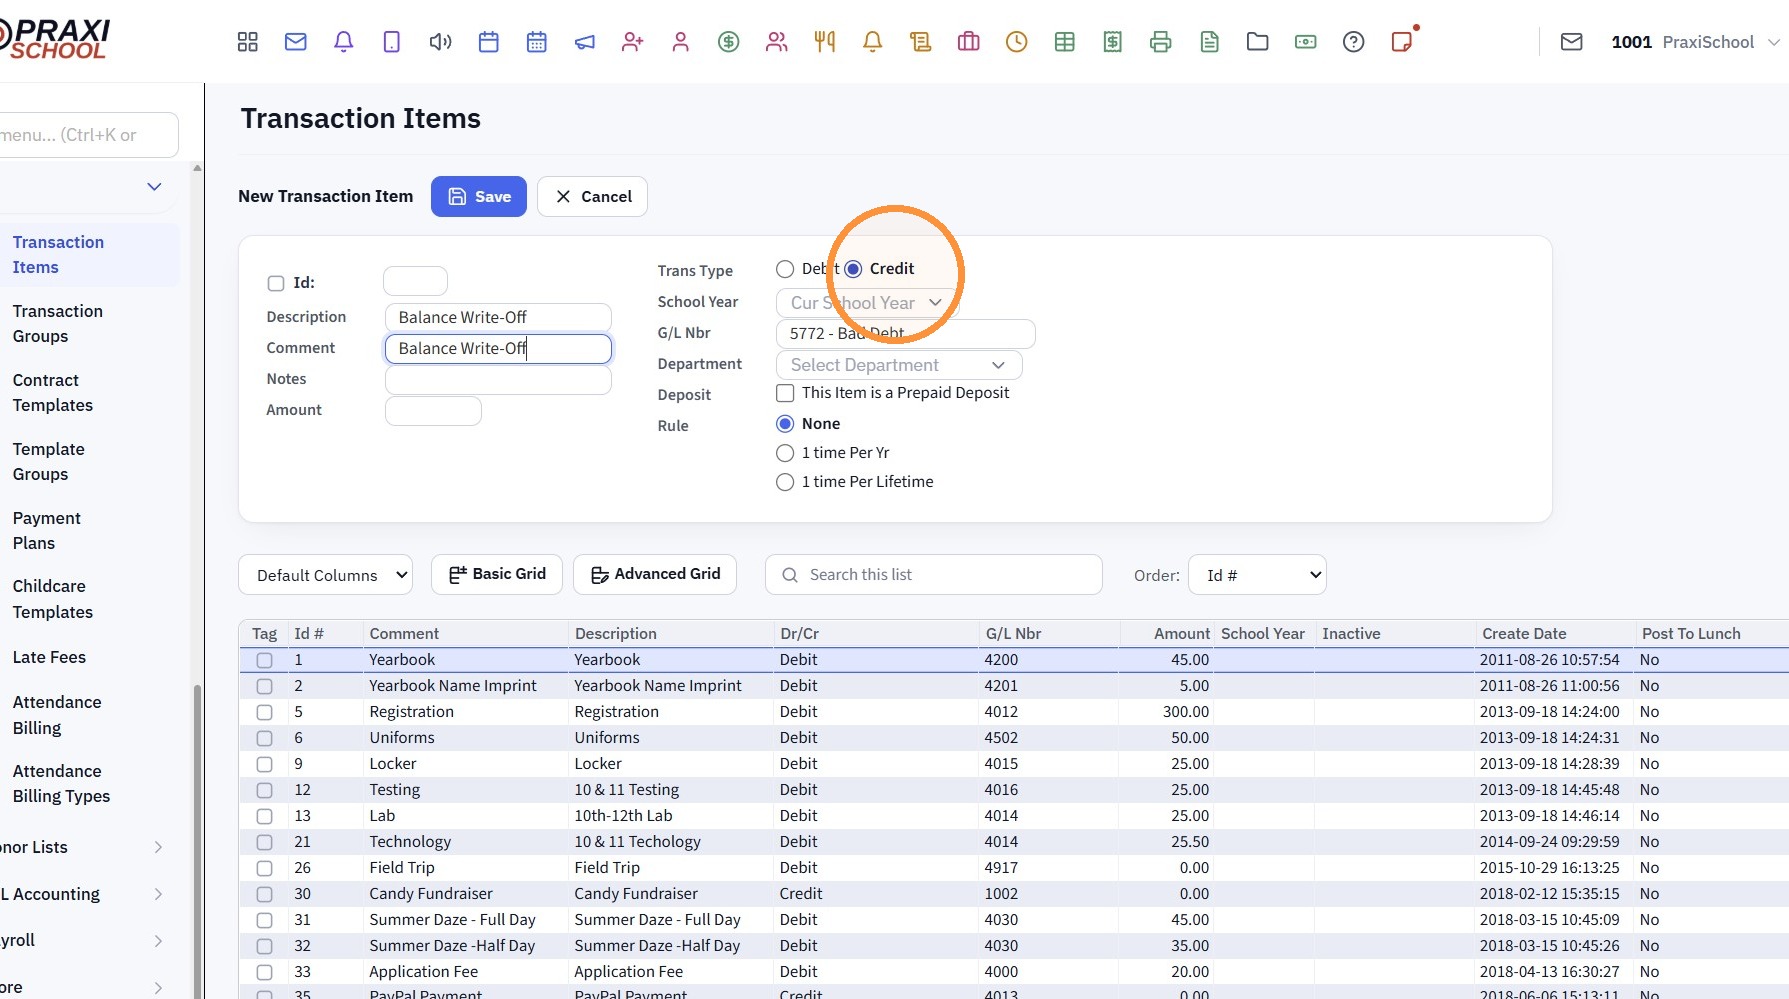Screen dimensions: 1789x999
Task: Click the purple bell icon
Action: click(343, 42)
